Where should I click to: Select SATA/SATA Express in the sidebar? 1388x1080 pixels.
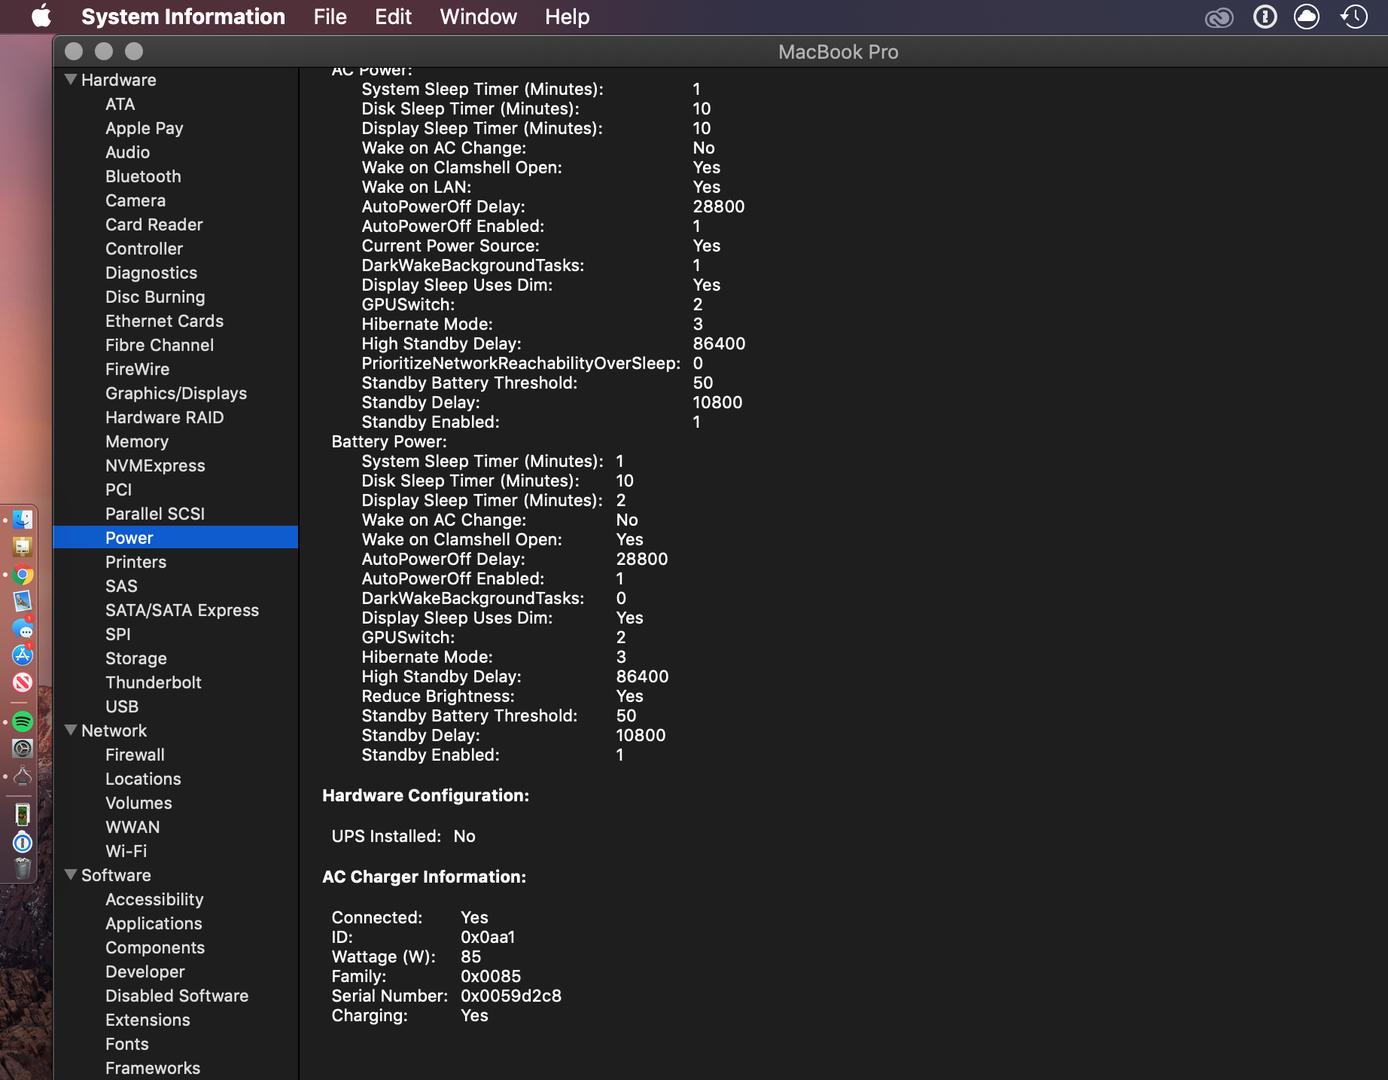click(182, 610)
